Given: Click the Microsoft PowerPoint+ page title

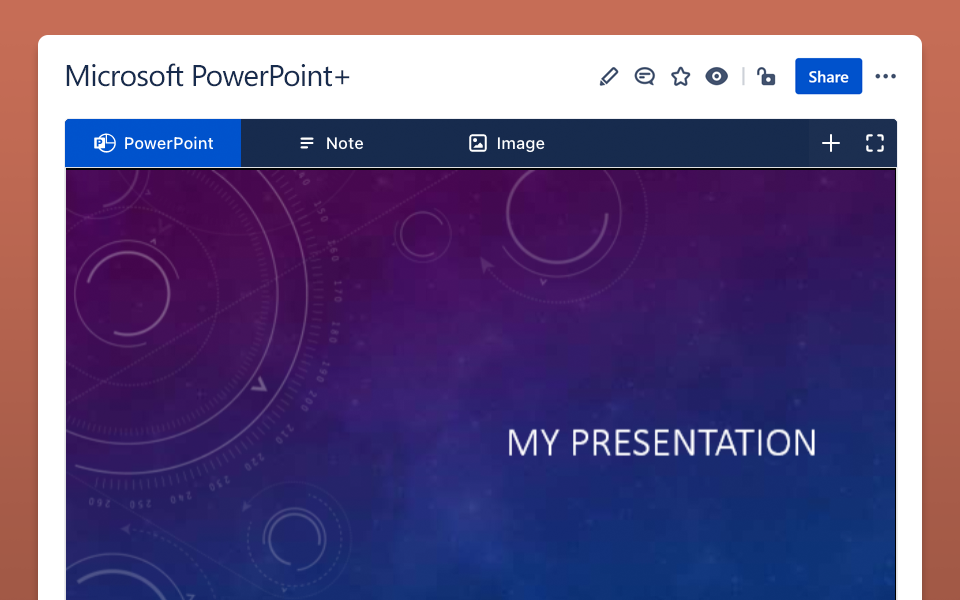Looking at the screenshot, I should [x=208, y=77].
